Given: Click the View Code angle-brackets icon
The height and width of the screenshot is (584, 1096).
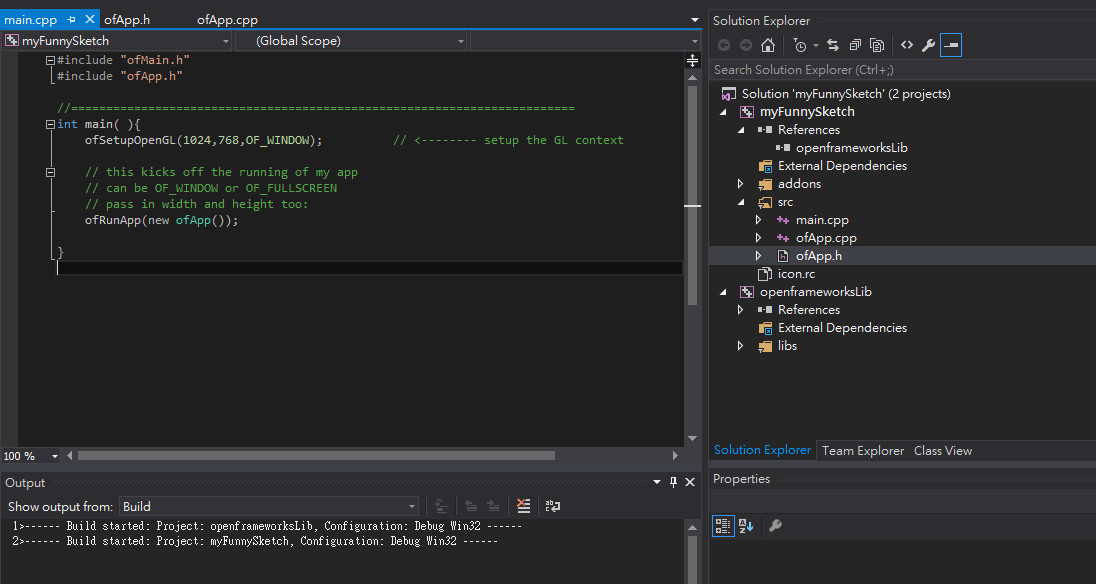Looking at the screenshot, I should pyautogui.click(x=907, y=45).
